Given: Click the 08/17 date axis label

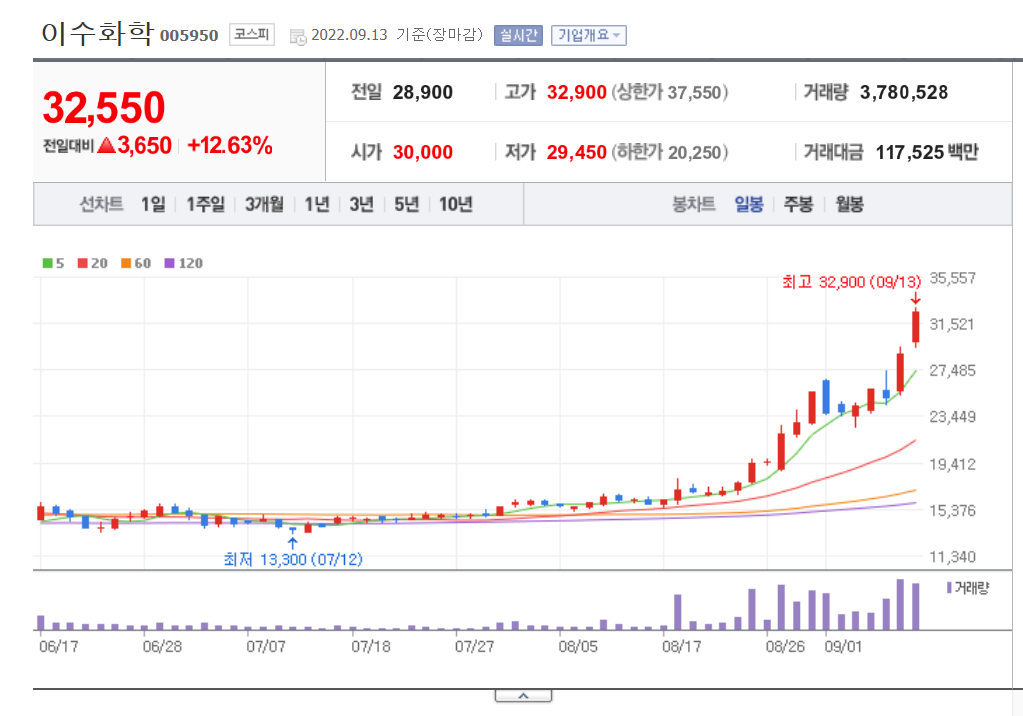Looking at the screenshot, I should click(x=682, y=646).
